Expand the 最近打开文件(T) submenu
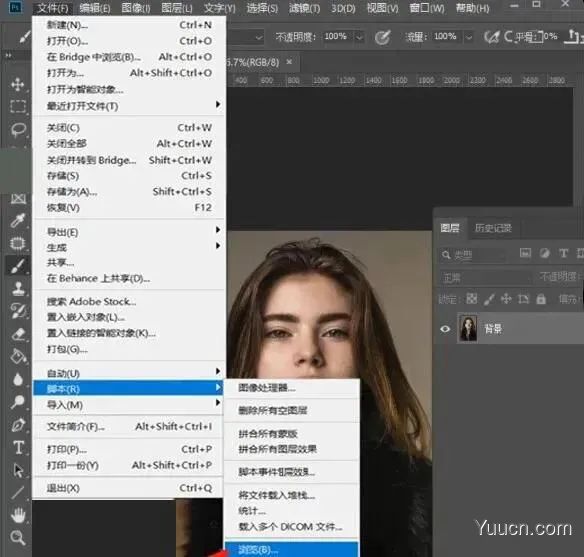584x557 pixels. (129, 106)
